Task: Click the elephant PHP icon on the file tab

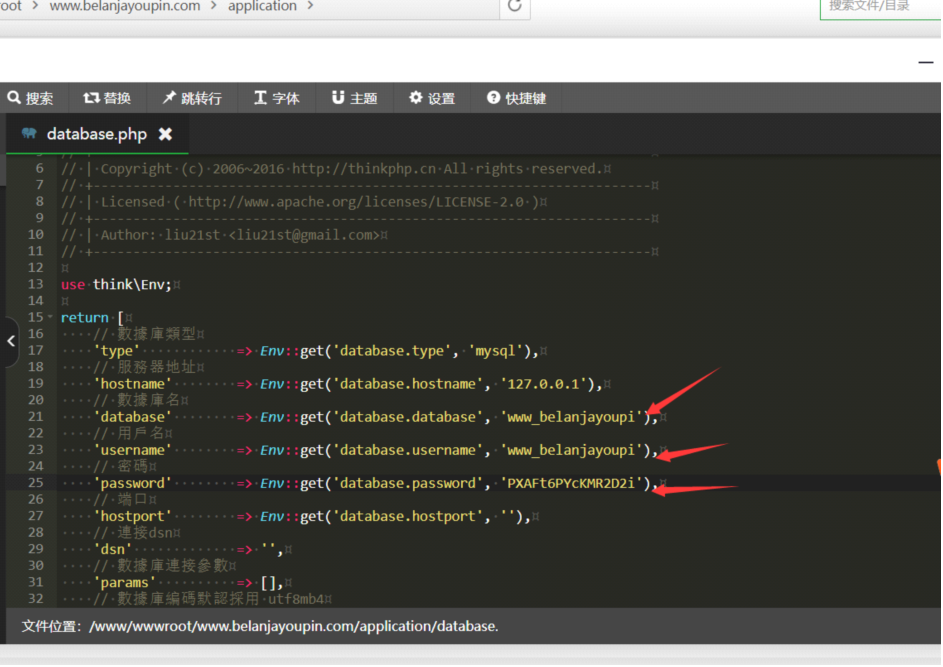Action: point(29,133)
